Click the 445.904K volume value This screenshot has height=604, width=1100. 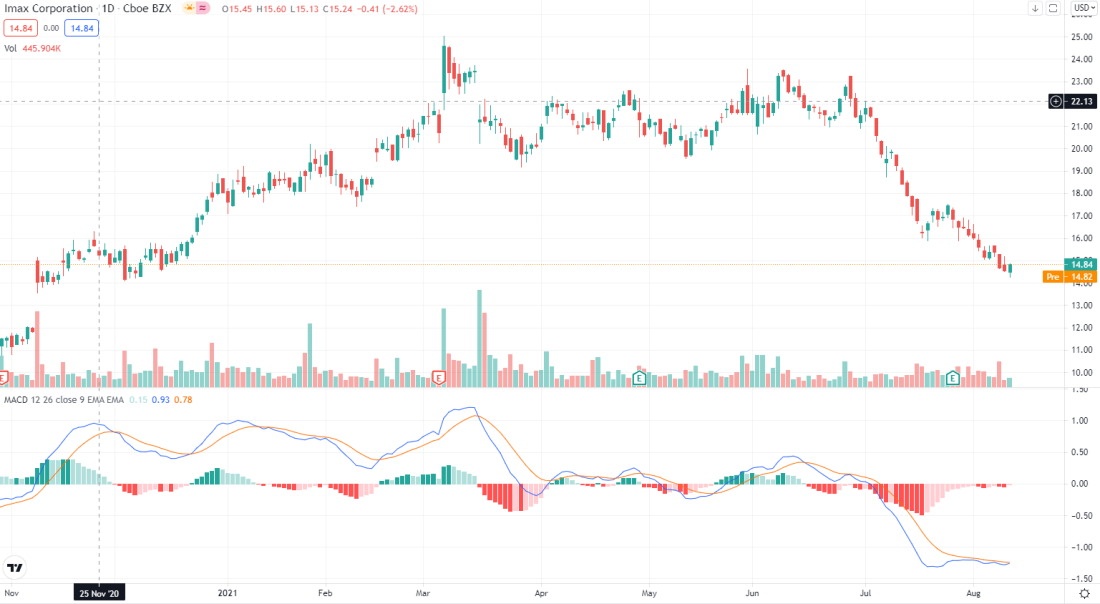tap(41, 48)
